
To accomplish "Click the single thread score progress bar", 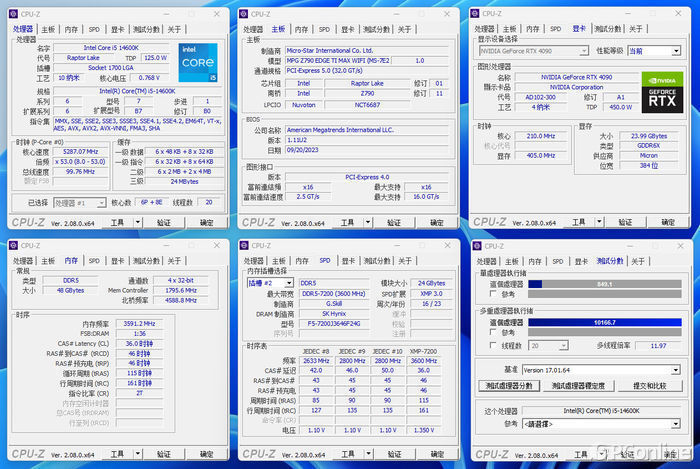I will pos(604,284).
